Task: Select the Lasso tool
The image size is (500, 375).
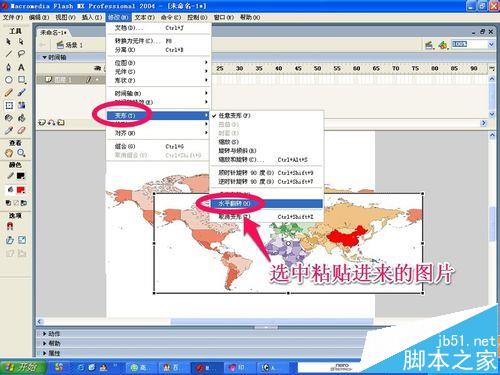Action: coord(21,54)
